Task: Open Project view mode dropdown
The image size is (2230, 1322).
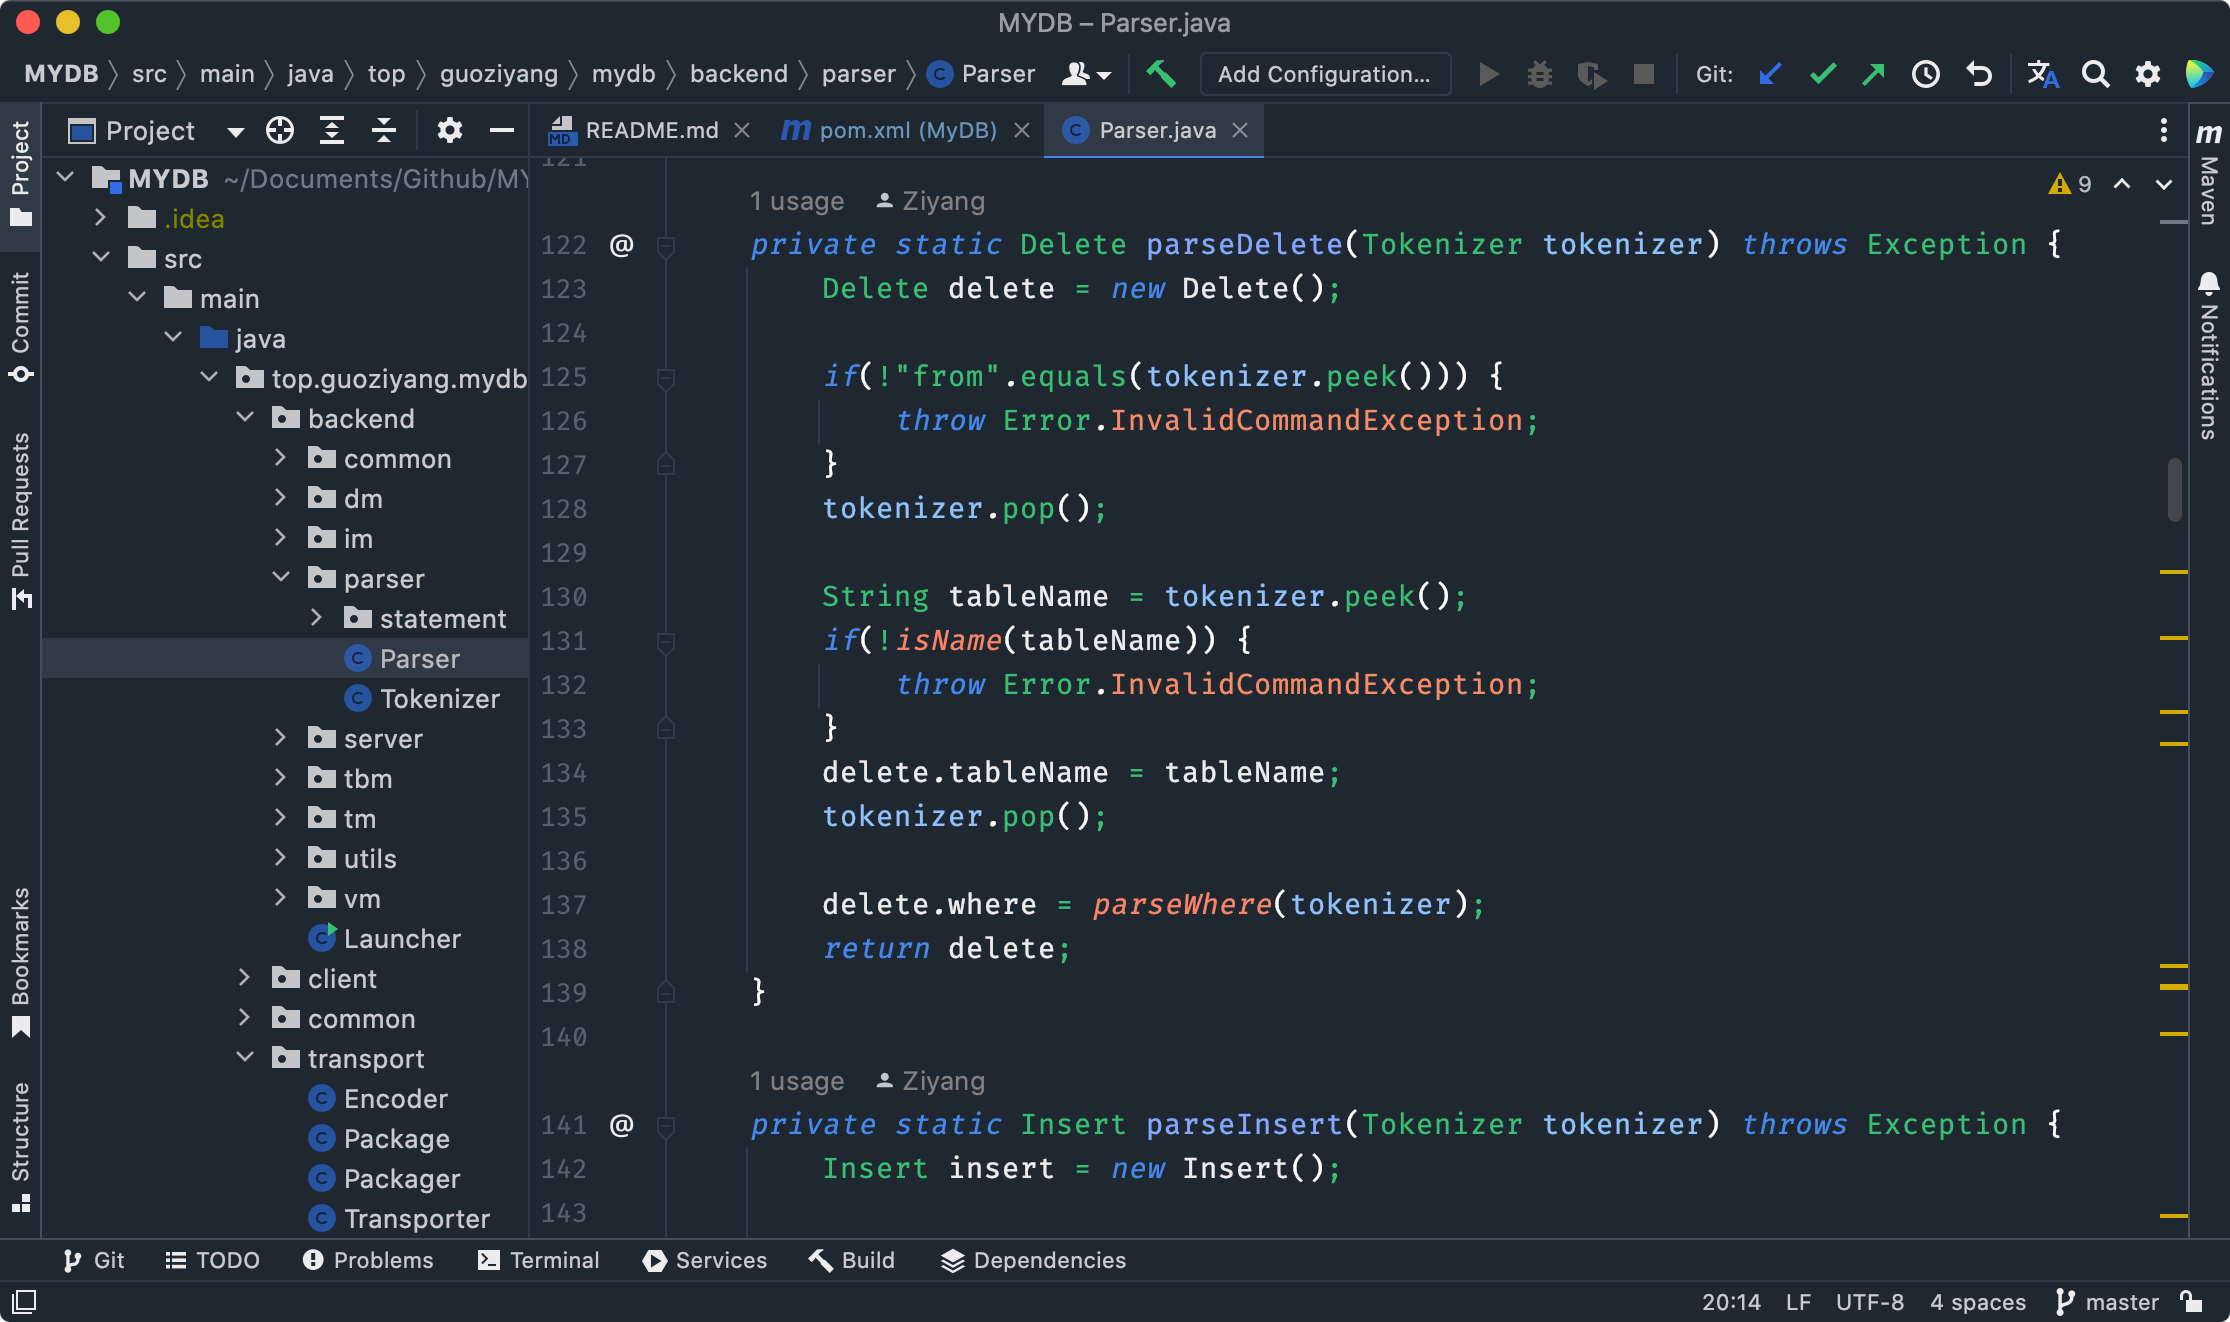Action: point(235,131)
